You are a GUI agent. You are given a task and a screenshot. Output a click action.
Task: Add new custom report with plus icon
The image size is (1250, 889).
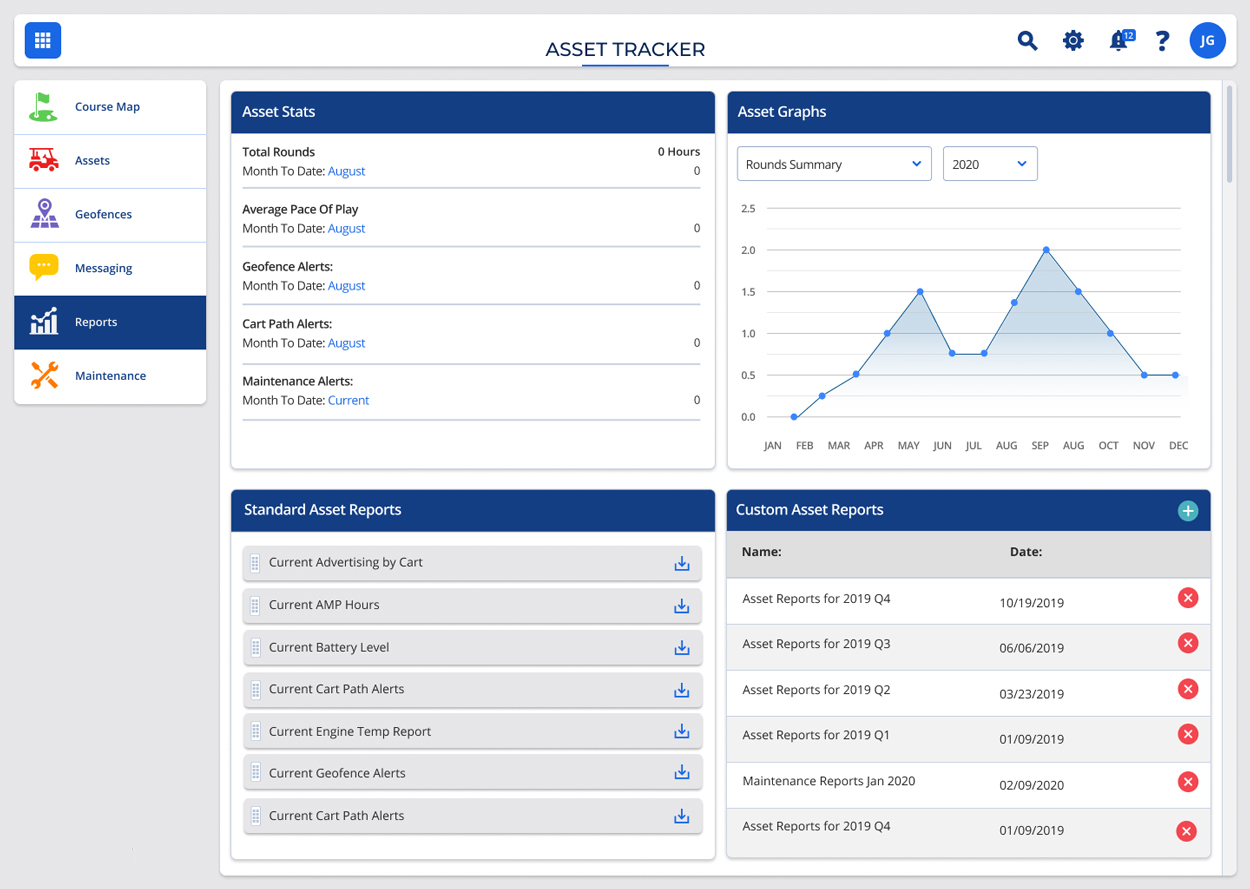(x=1187, y=511)
